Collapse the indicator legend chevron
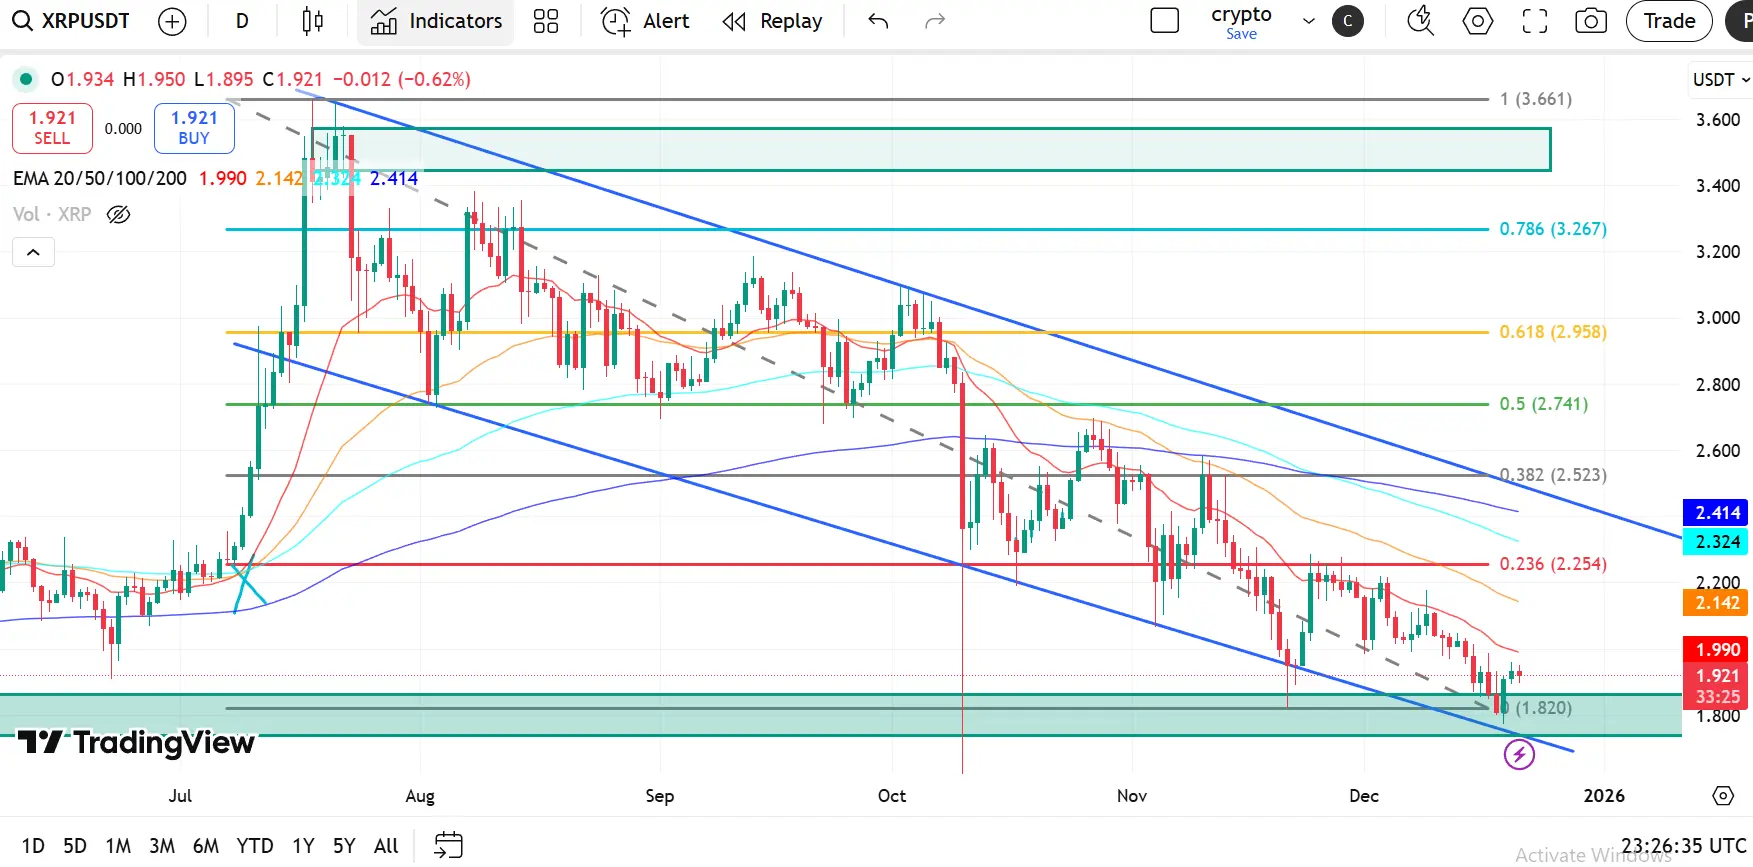This screenshot has height=867, width=1753. [x=33, y=252]
